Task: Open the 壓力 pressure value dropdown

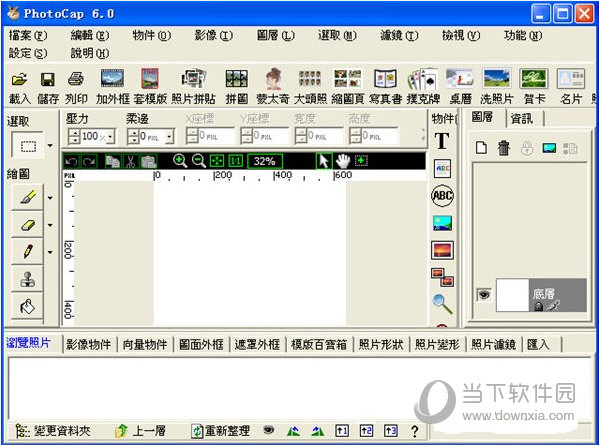Action: click(110, 136)
